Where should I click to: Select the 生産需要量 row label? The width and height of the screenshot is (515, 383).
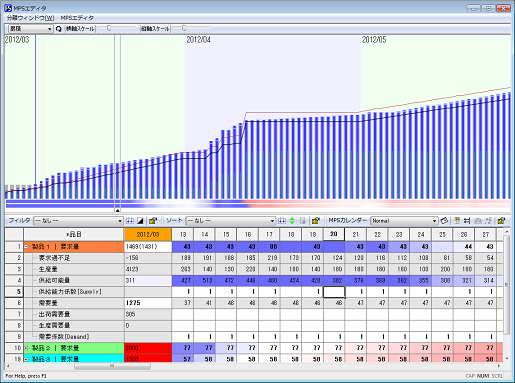[x=54, y=325]
